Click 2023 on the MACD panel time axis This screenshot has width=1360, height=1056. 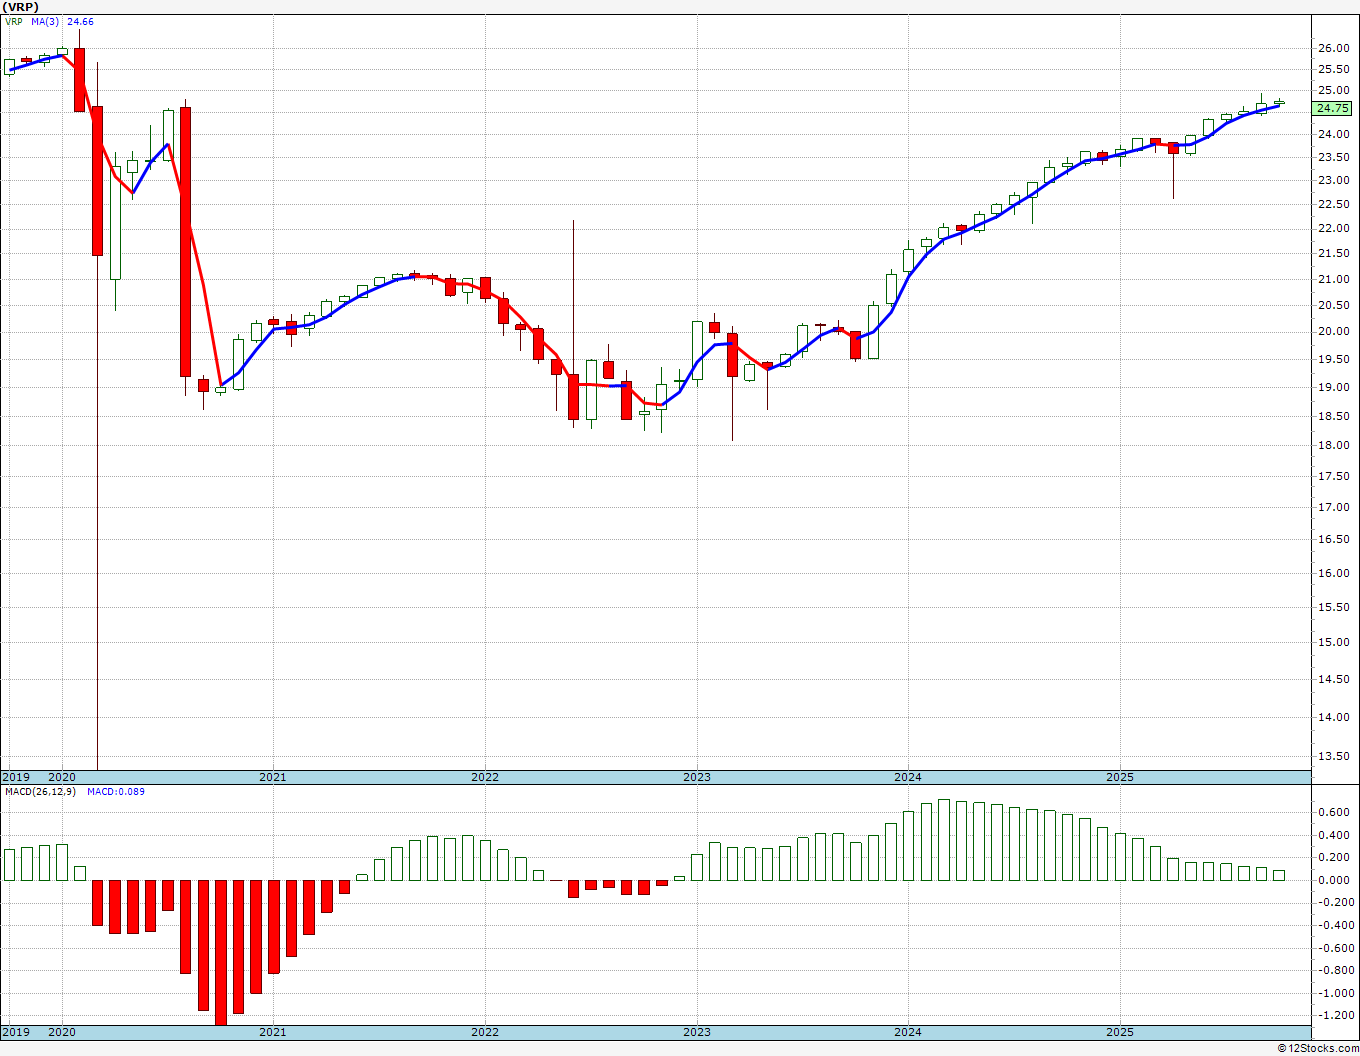click(697, 1032)
